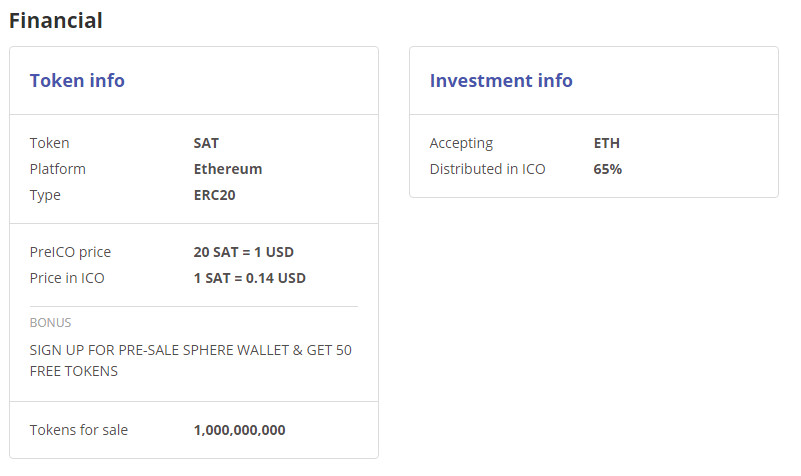Click the Accepting field label
The height and width of the screenshot is (476, 801).
point(461,143)
